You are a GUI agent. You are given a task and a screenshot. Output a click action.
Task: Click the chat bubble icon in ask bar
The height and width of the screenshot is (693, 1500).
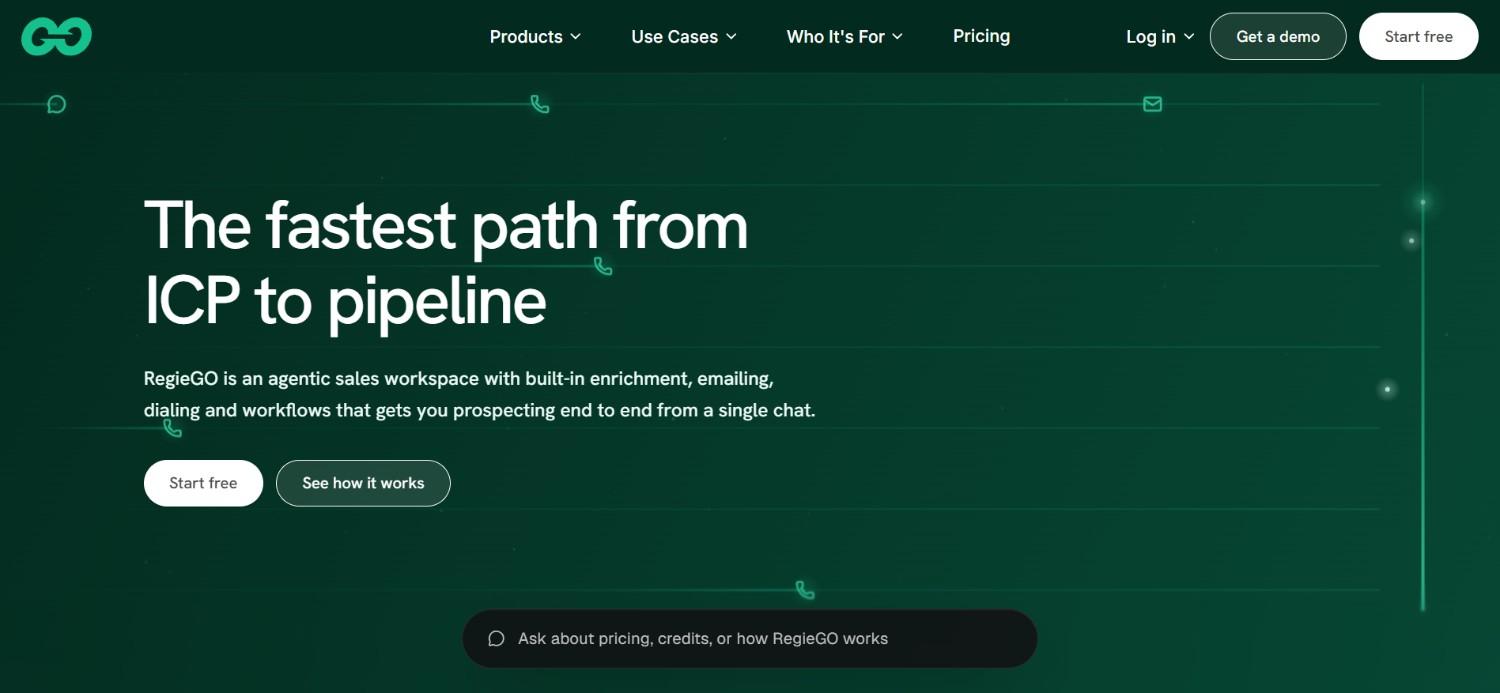pyautogui.click(x=496, y=639)
